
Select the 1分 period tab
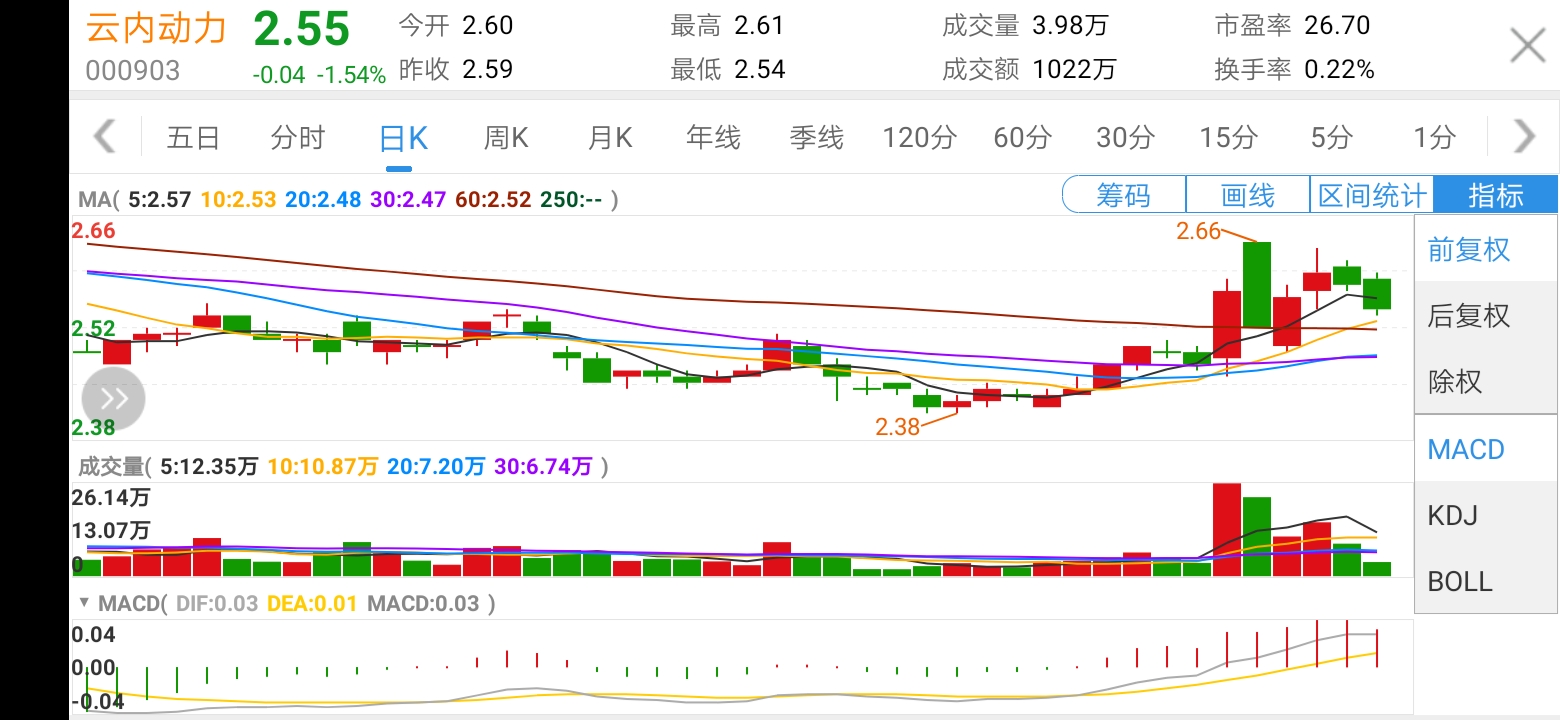click(x=1434, y=138)
